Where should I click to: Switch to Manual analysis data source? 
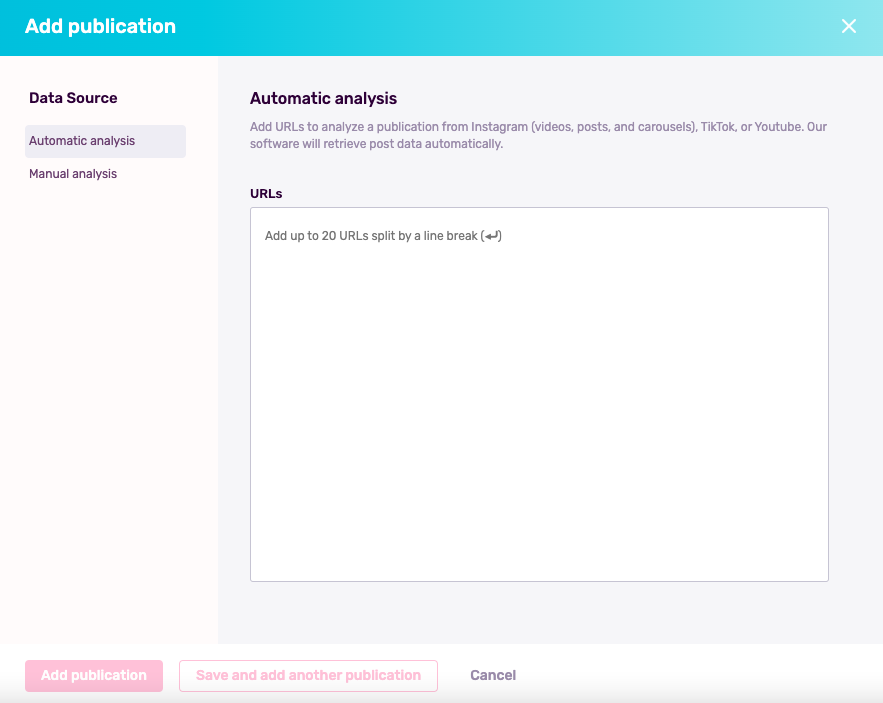pos(73,174)
